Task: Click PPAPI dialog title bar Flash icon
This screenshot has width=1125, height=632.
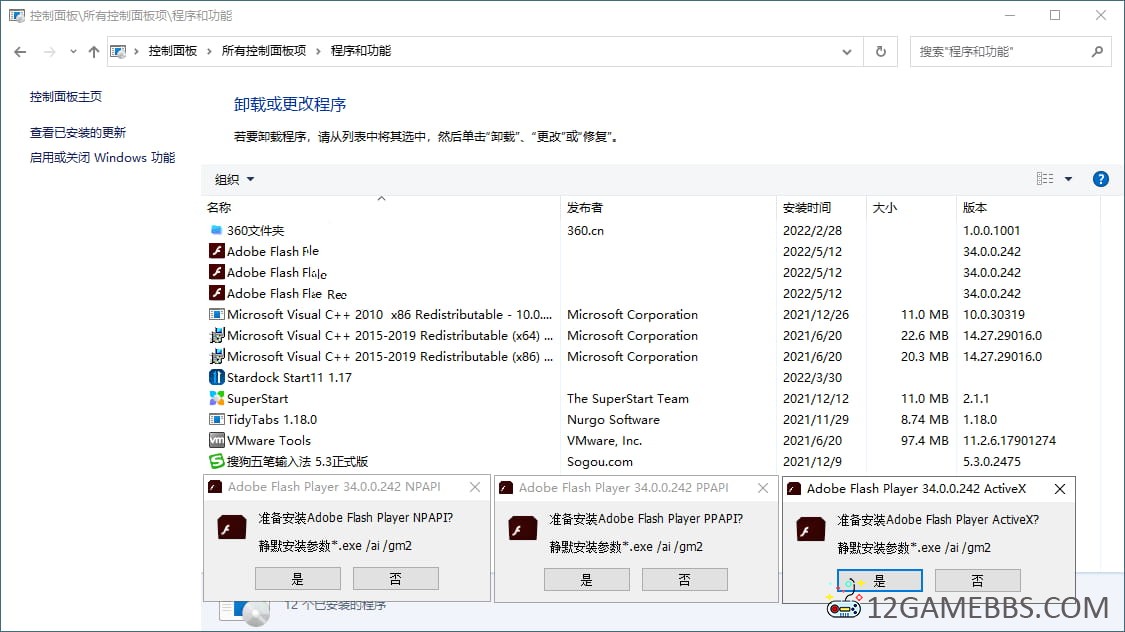Action: tap(506, 488)
